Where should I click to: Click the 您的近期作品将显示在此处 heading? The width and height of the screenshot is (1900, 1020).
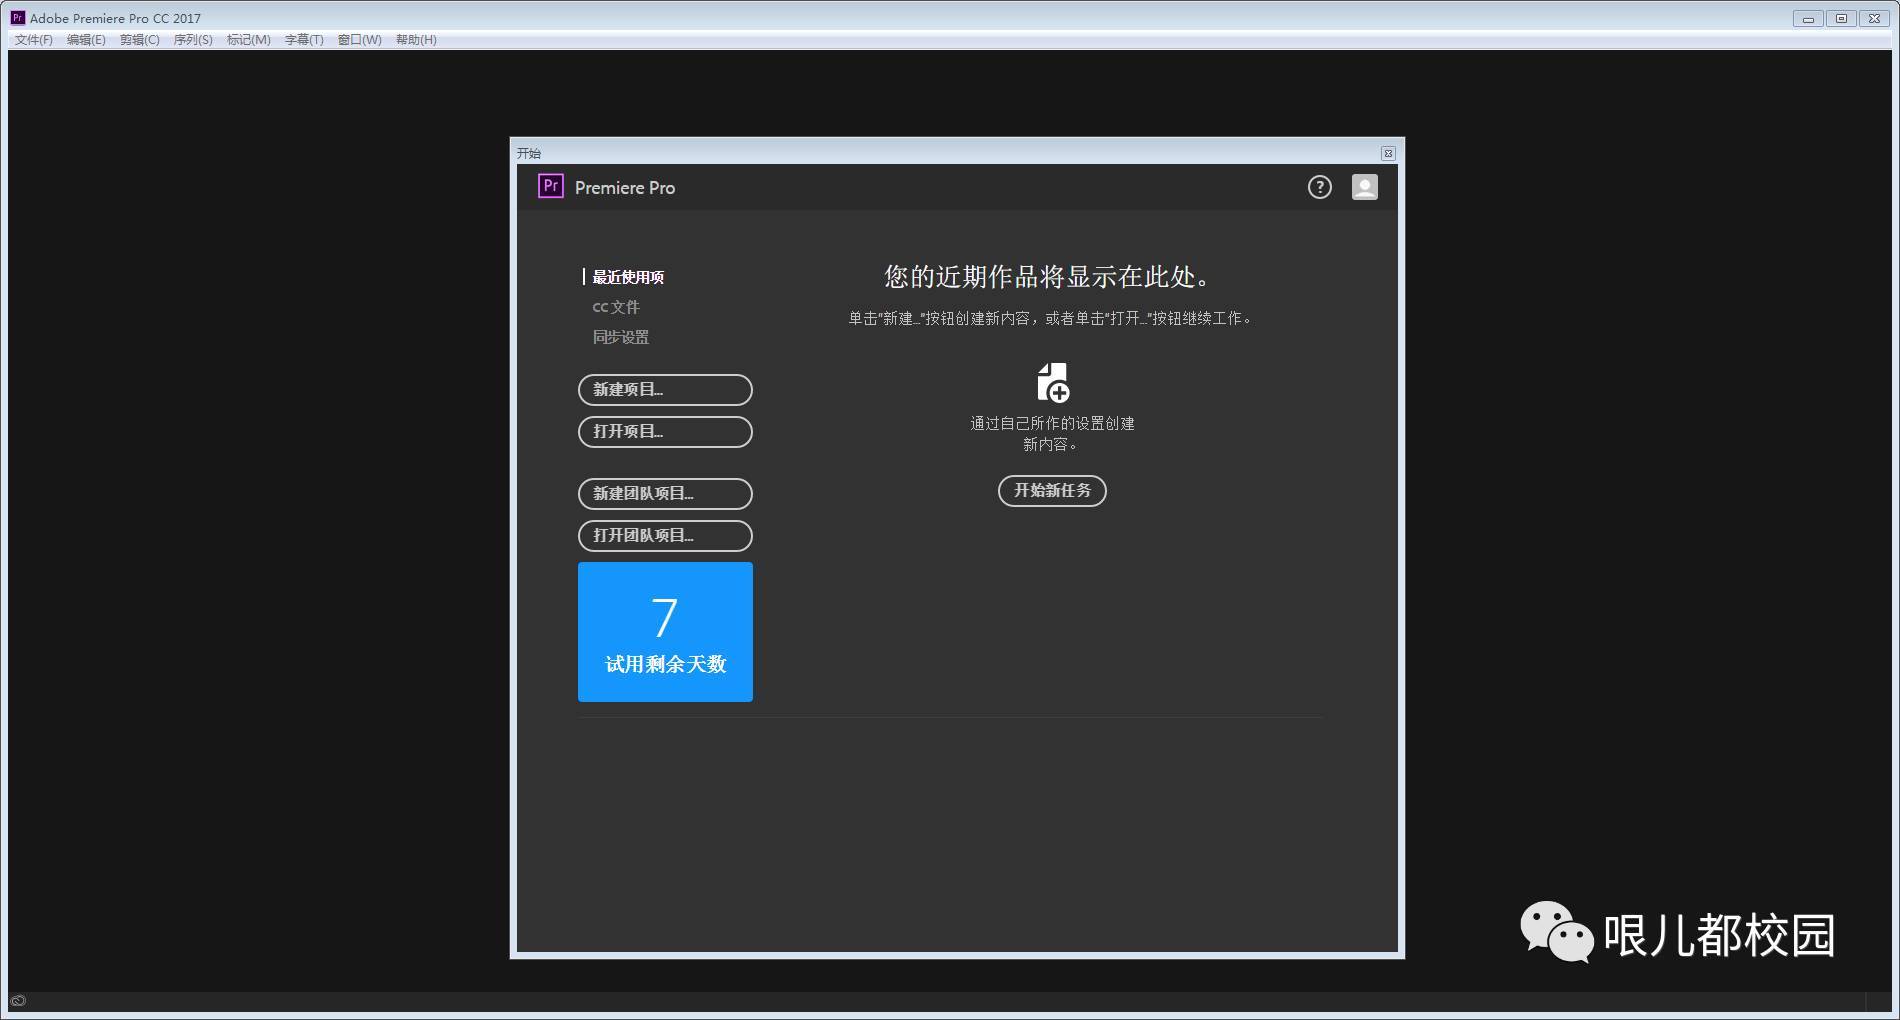pos(1048,277)
